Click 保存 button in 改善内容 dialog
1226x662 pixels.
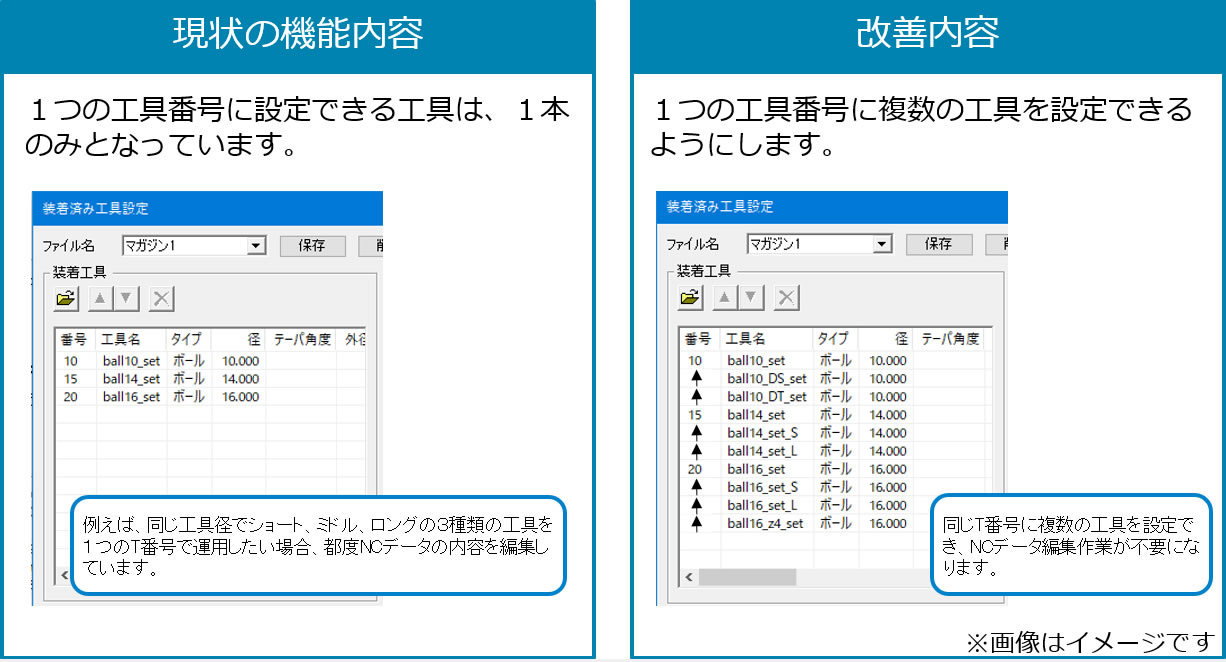(938, 244)
